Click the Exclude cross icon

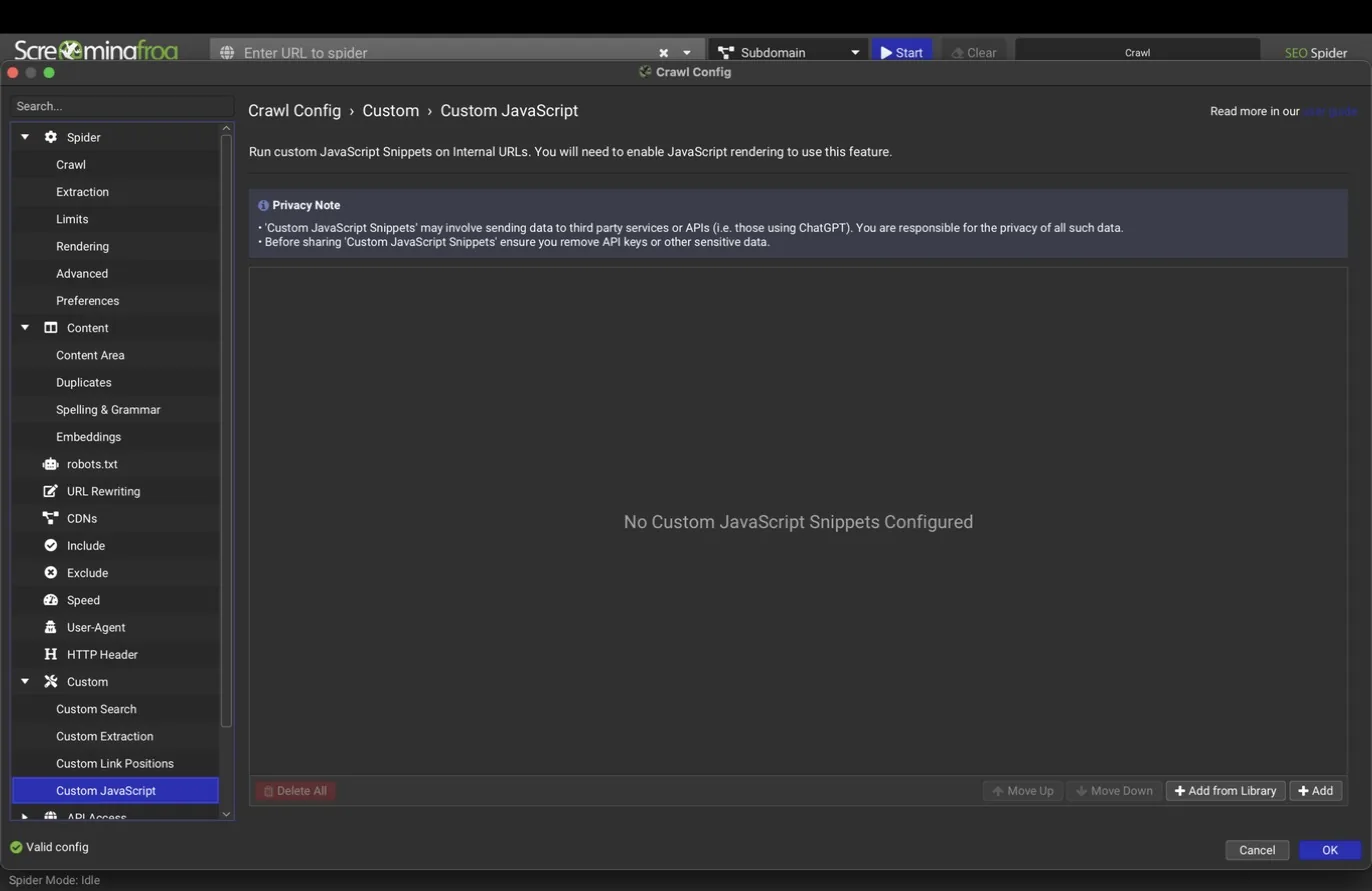tap(50, 573)
